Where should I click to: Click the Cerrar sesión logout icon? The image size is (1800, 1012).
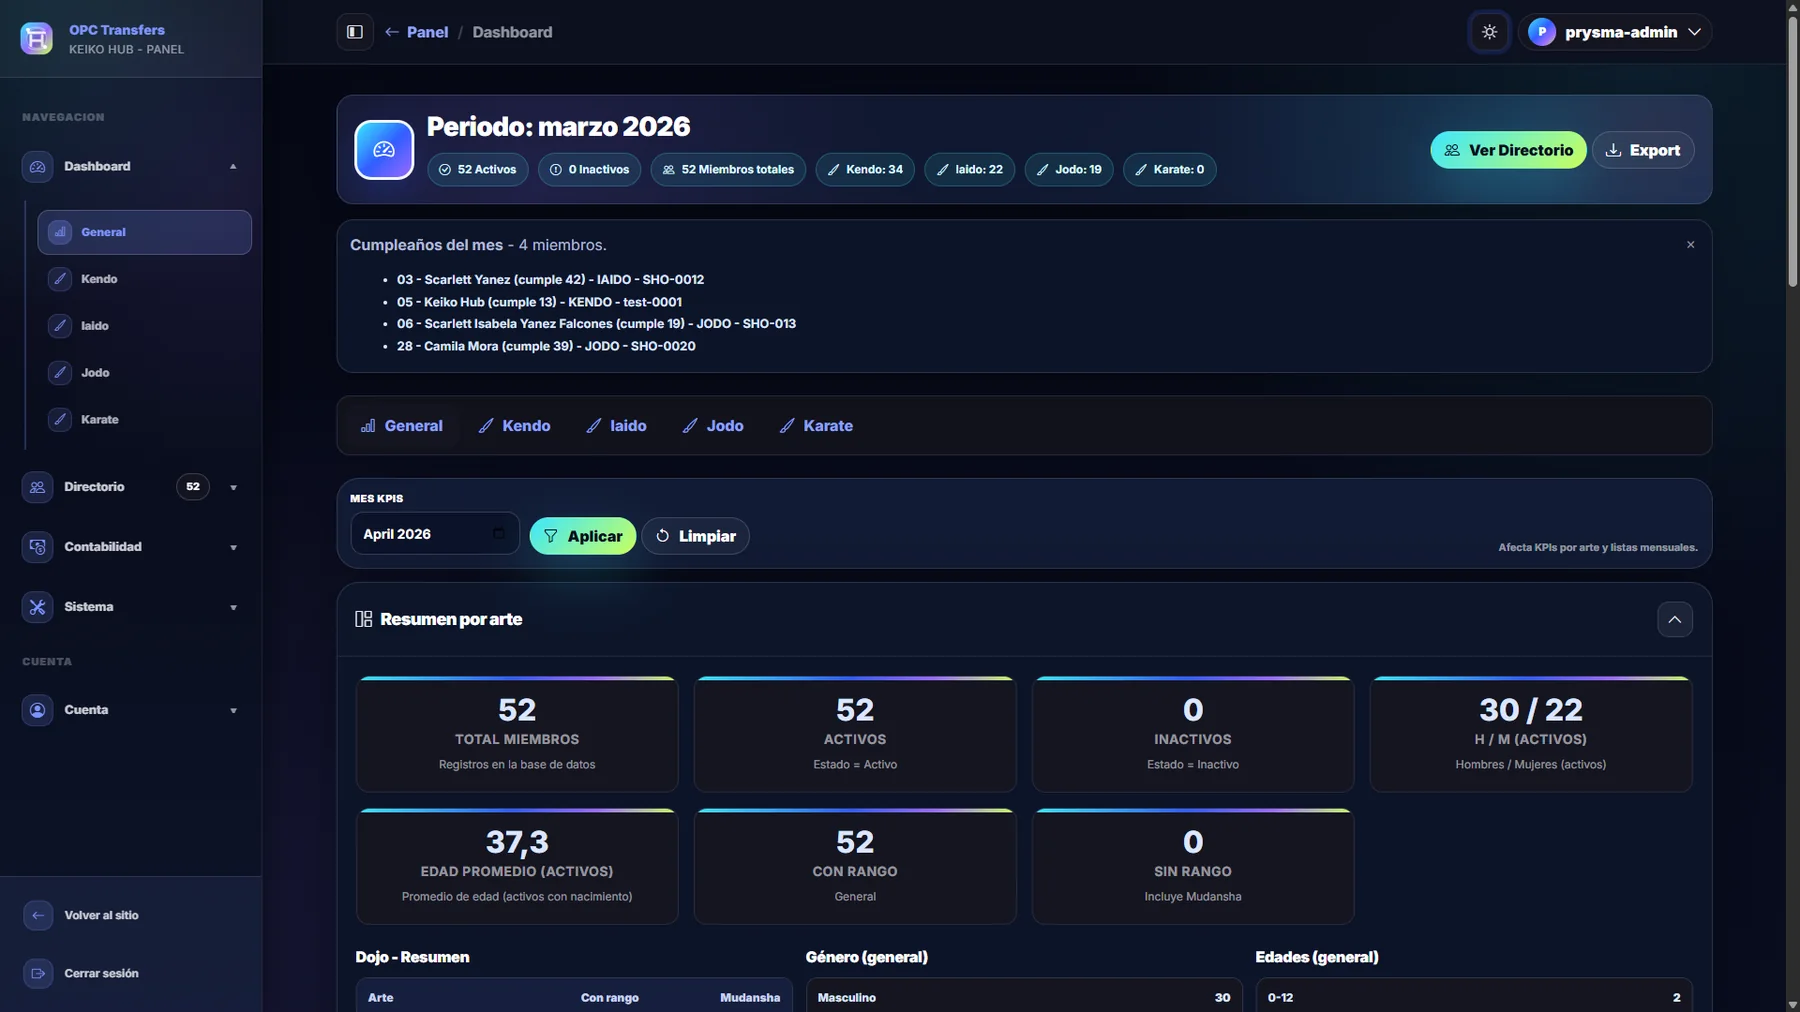38,973
